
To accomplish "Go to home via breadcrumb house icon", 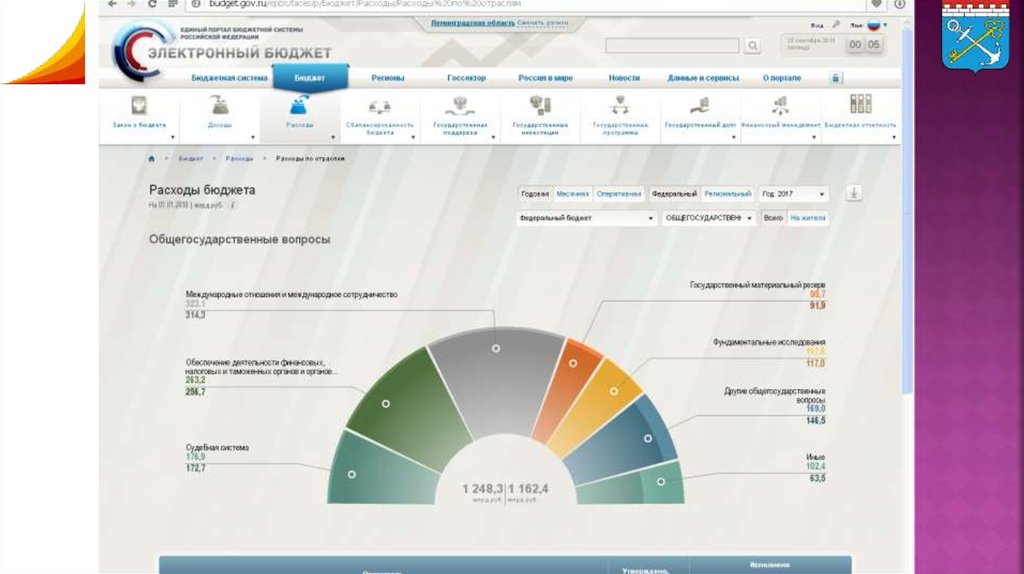I will [152, 159].
